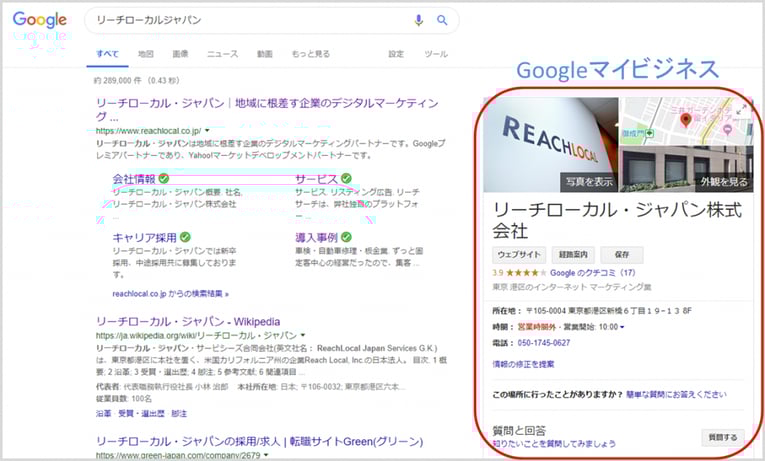Screen dimensions: 765x461
Task: Click reachlocal.co.jp からの検索結果 link
Action: click(x=170, y=294)
